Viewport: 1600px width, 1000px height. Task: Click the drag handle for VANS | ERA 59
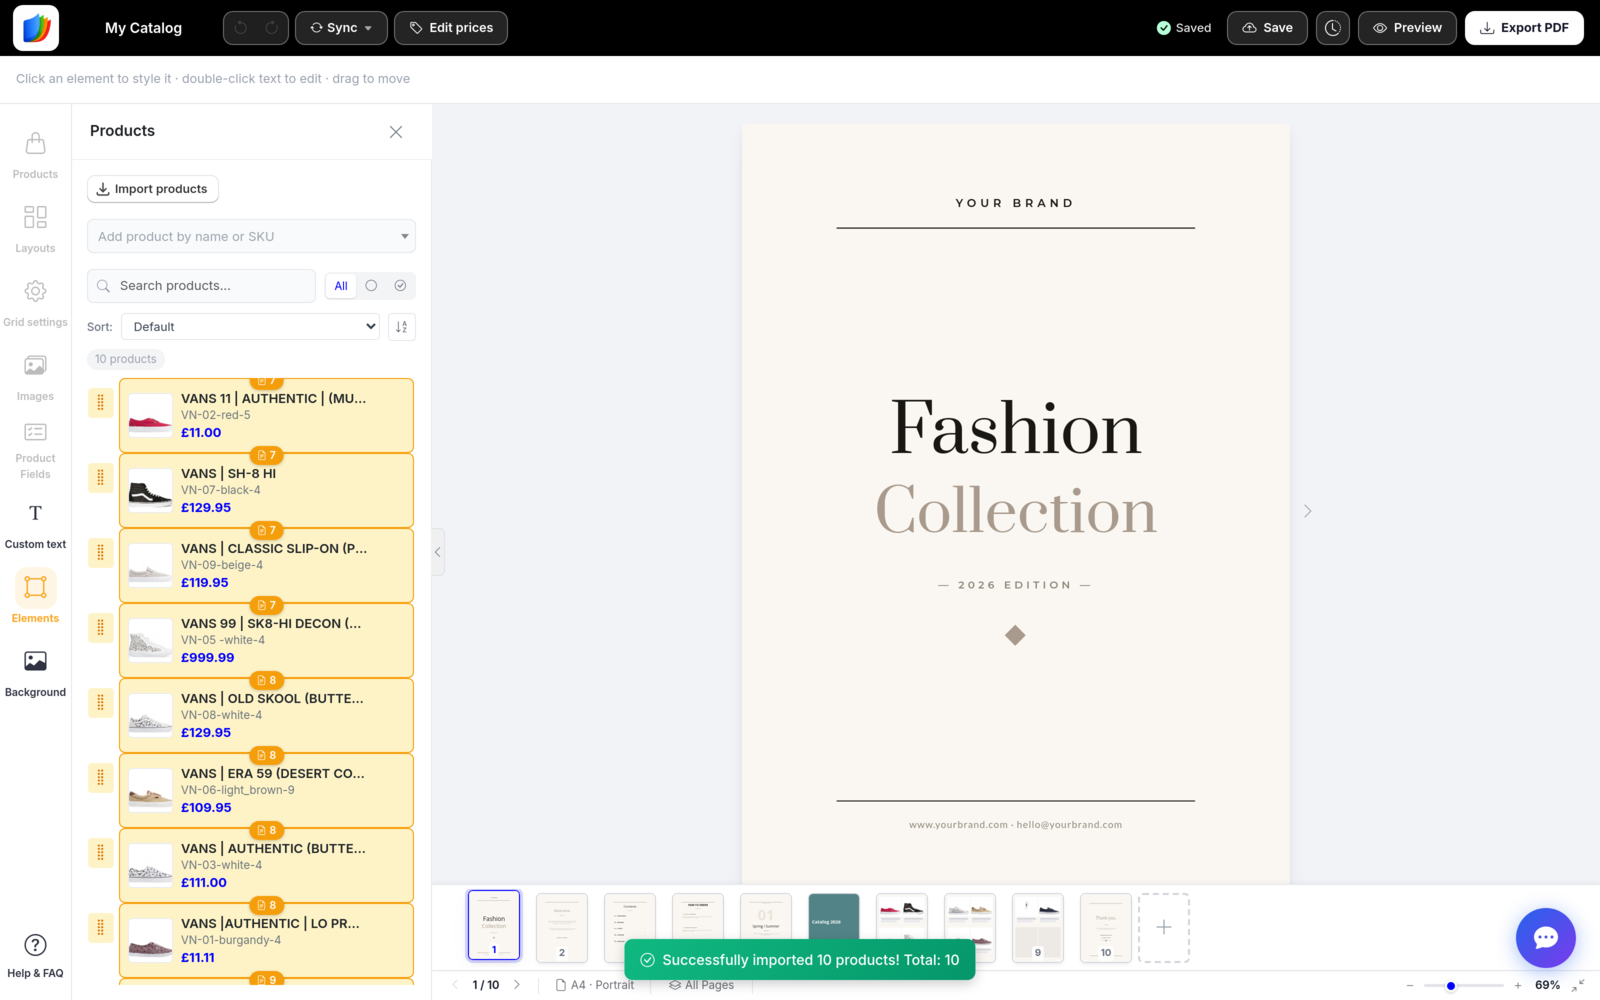100,778
